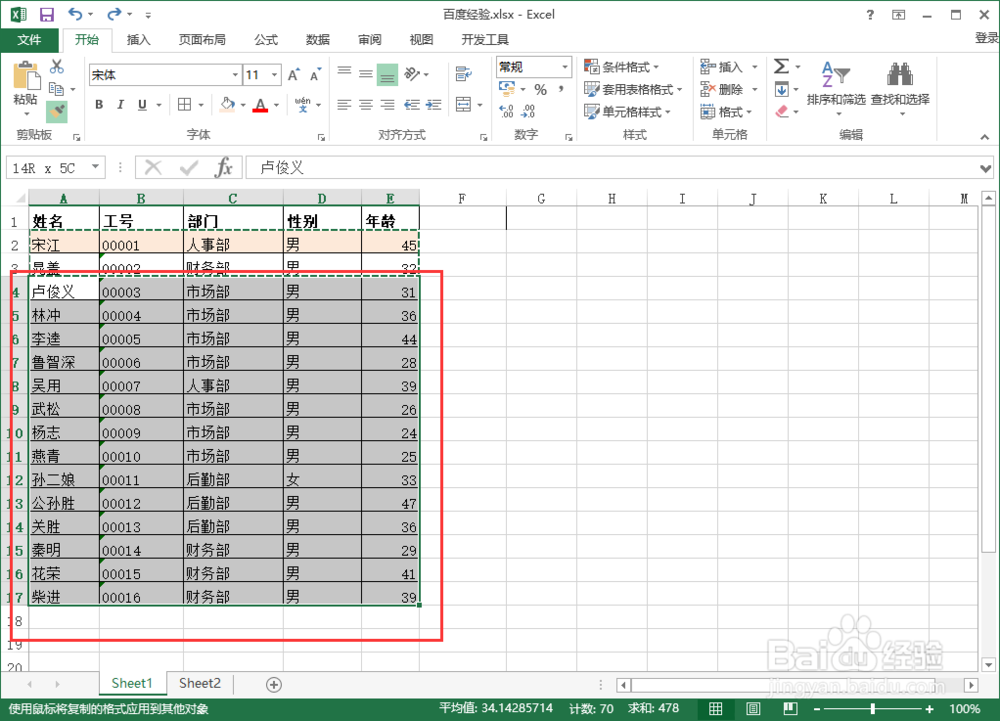Open the Insert Function fx icon
The width and height of the screenshot is (1000, 721).
click(x=223, y=167)
